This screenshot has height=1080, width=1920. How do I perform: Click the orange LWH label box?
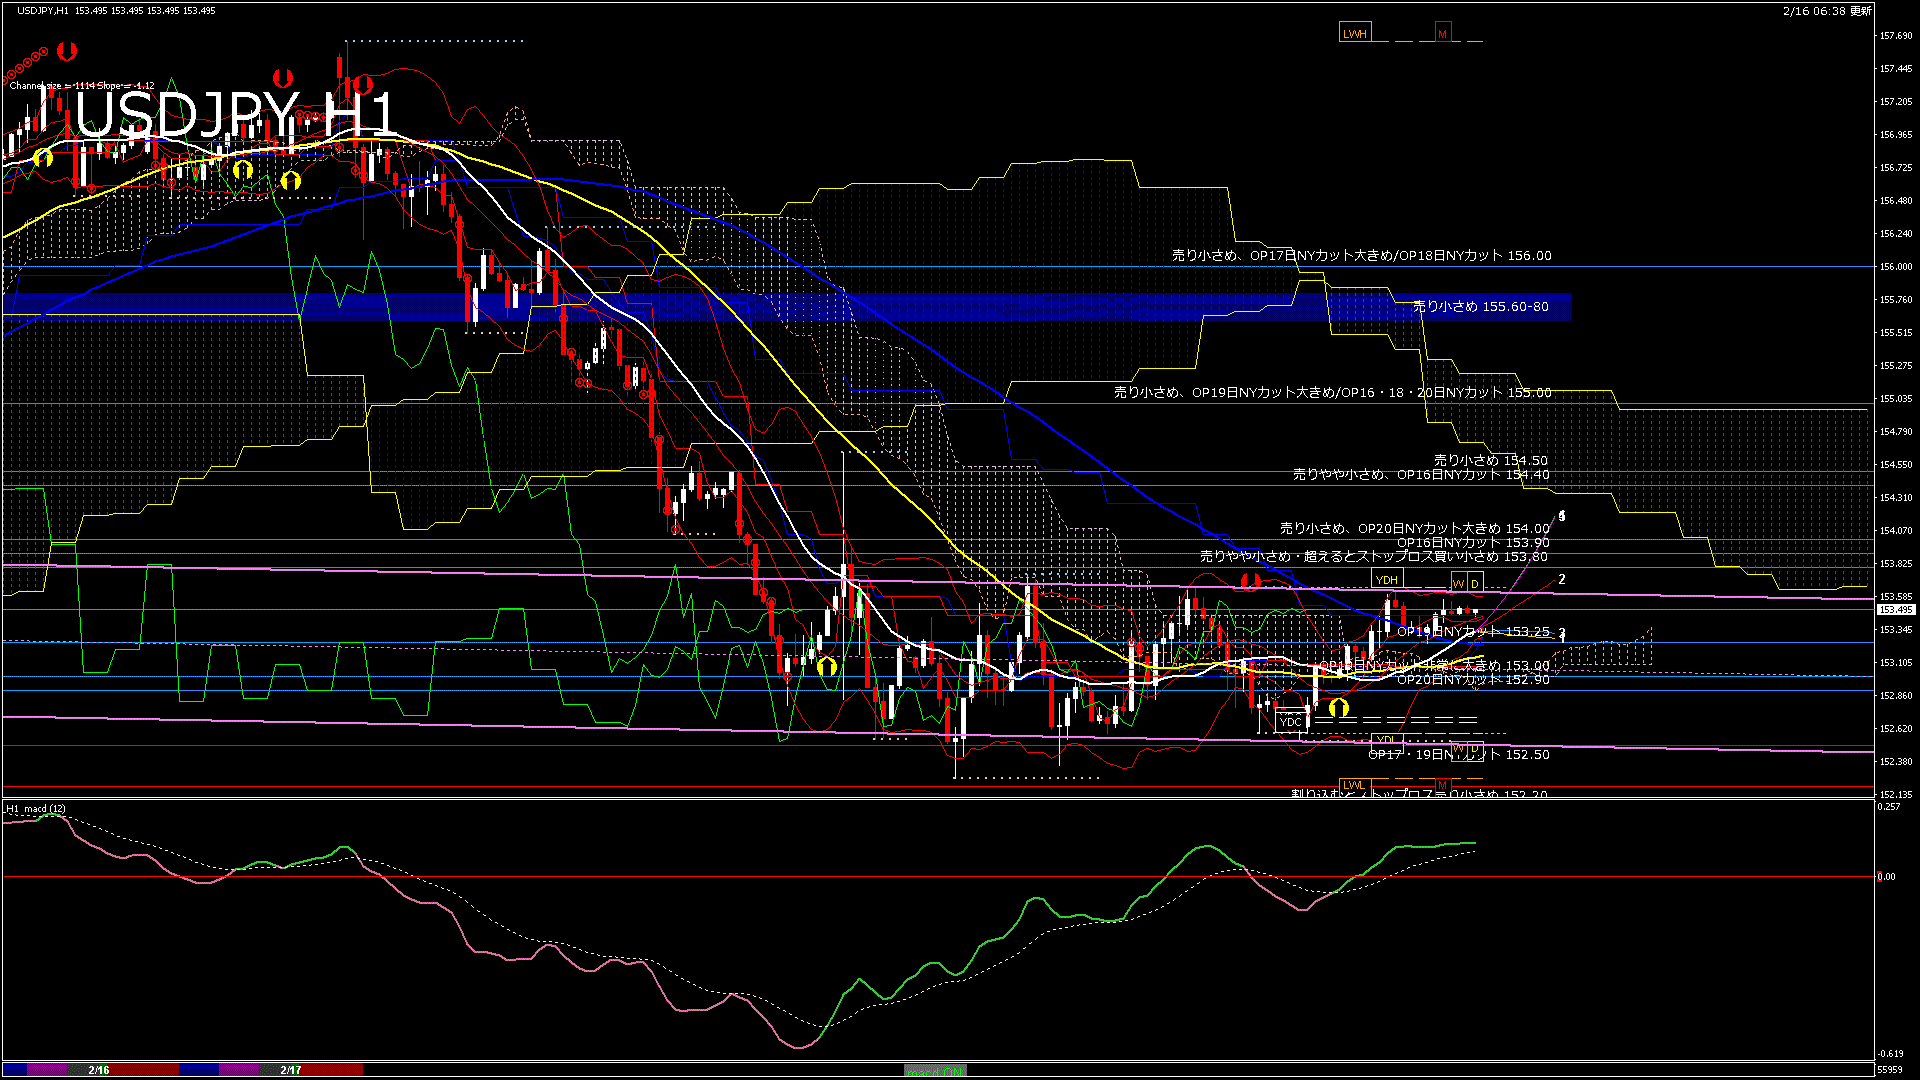(1354, 33)
